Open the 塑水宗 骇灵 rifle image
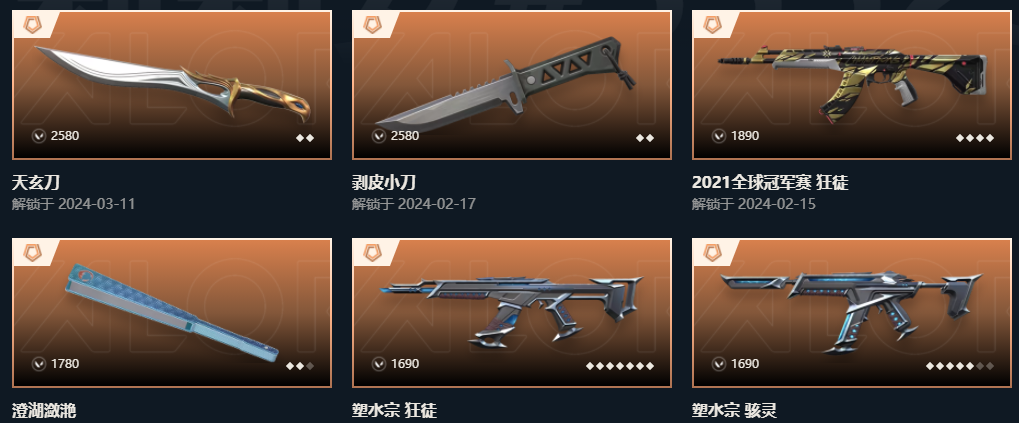The height and width of the screenshot is (423, 1019). 852,312
